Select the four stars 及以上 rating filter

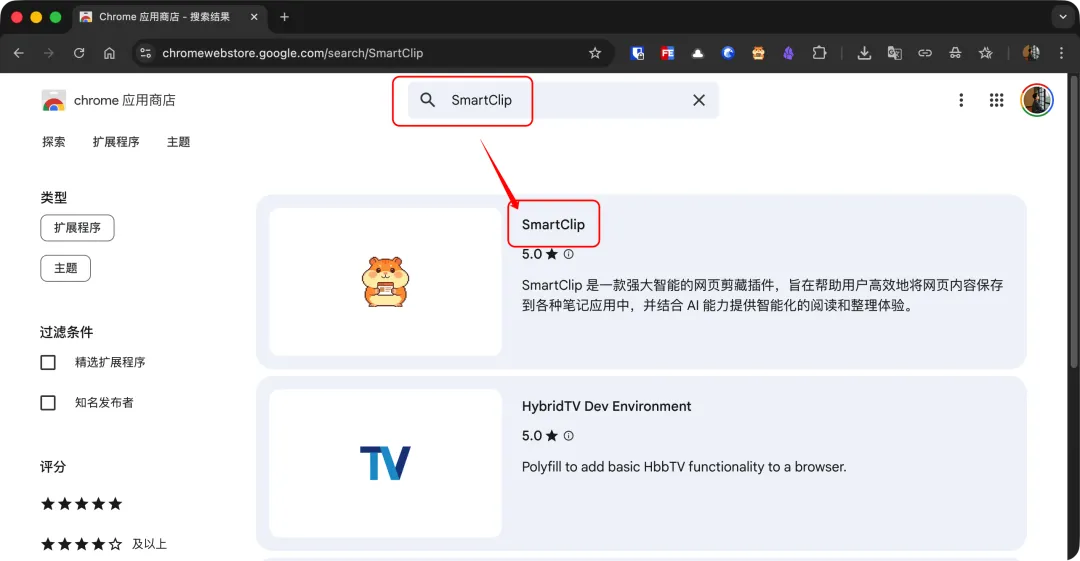point(103,544)
